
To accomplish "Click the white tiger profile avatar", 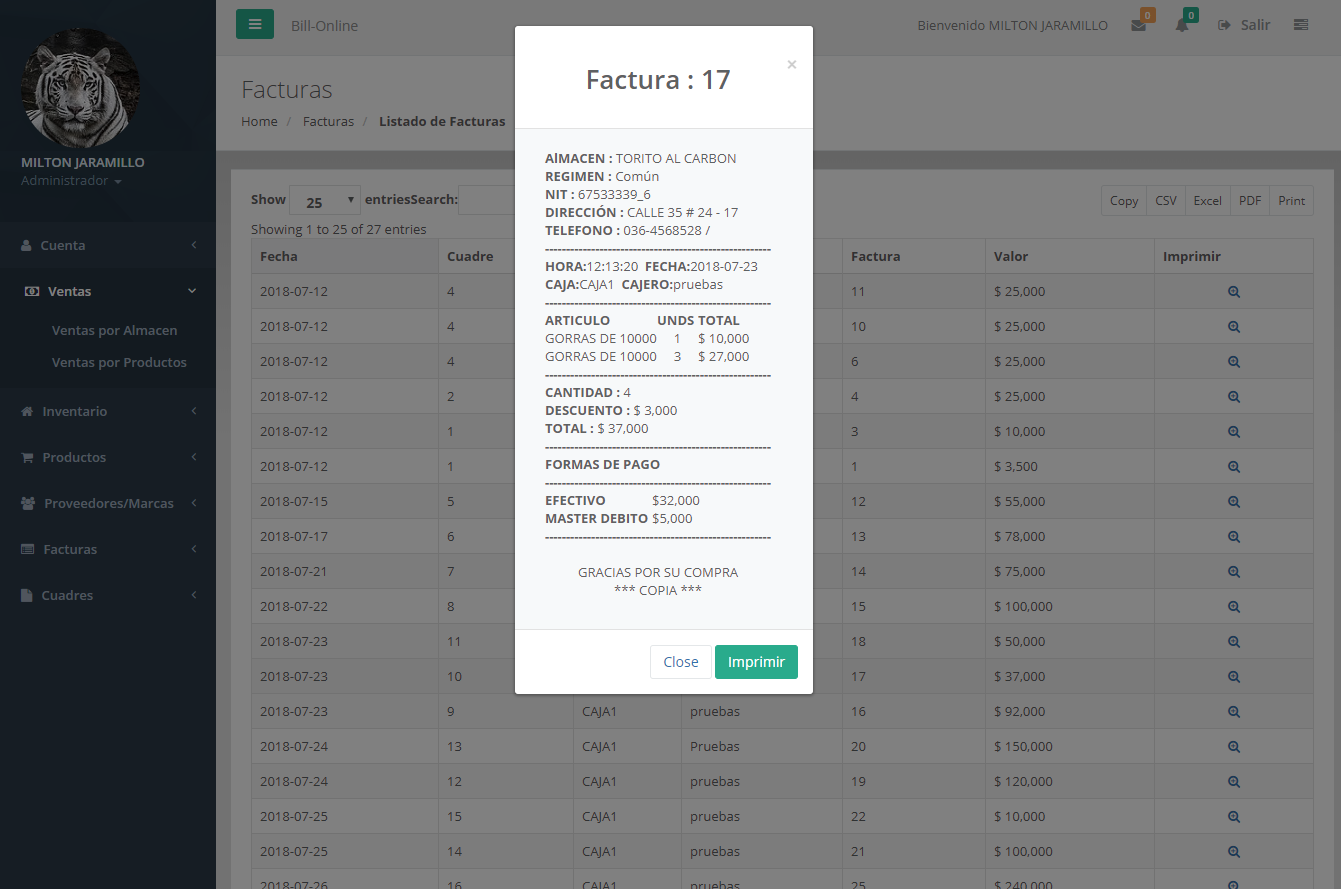I will [x=80, y=87].
